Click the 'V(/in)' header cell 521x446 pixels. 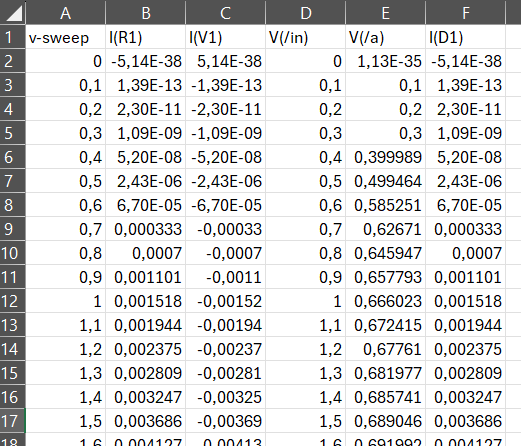[306, 37]
